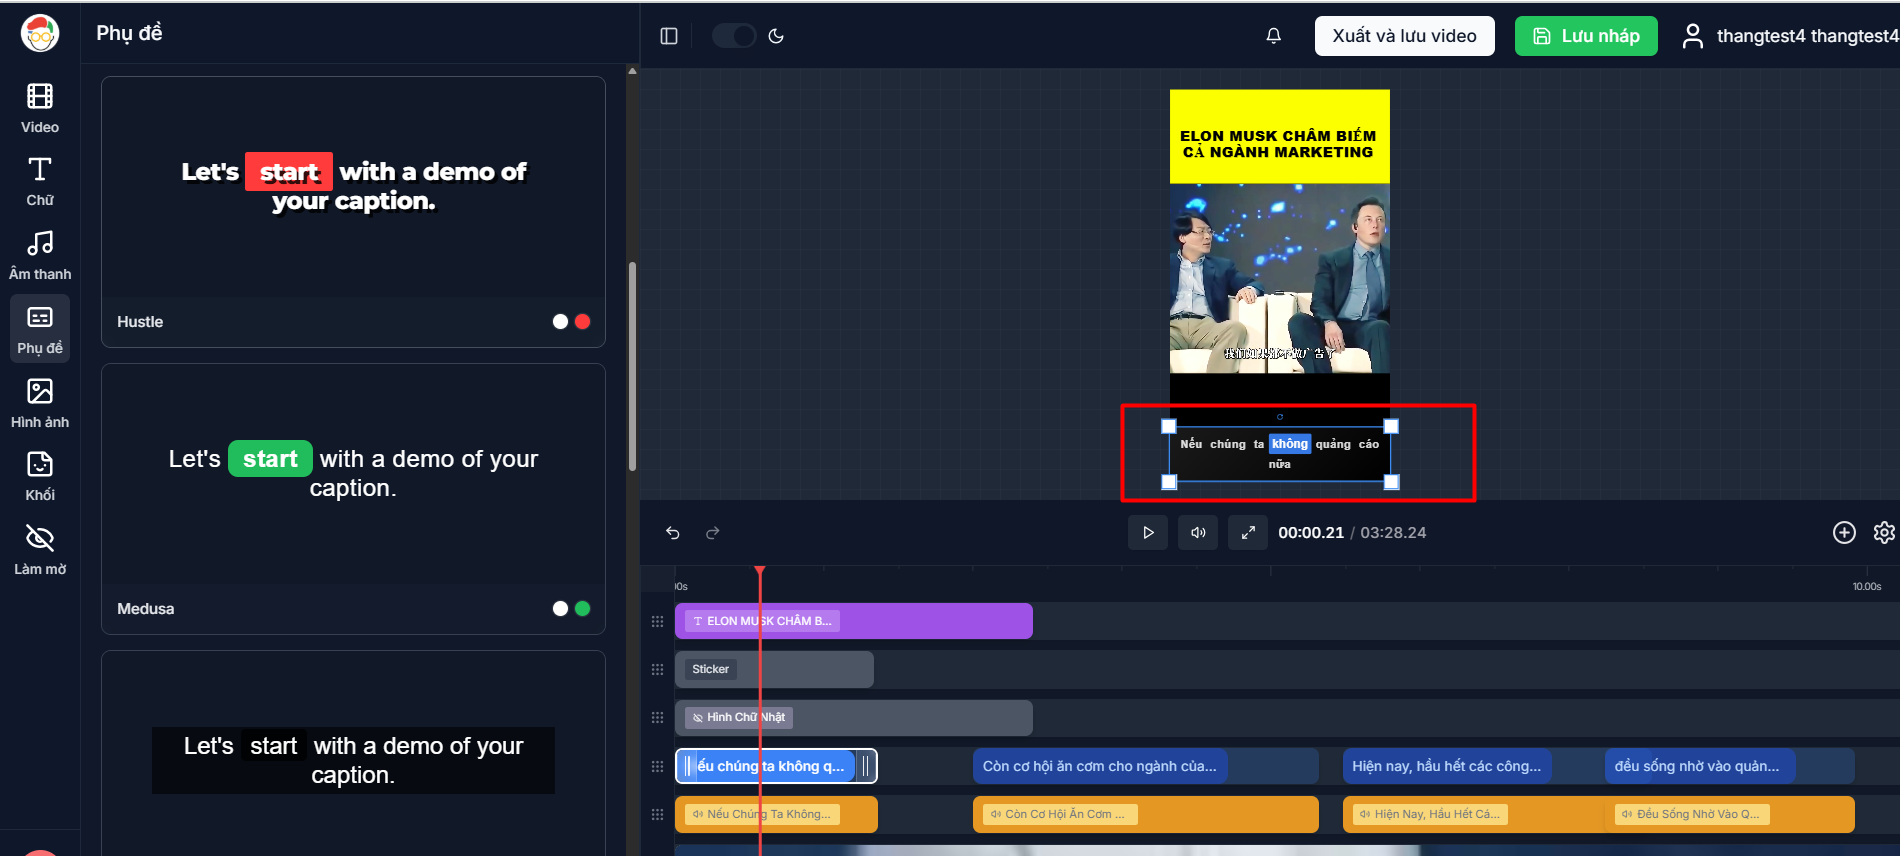Mute the preview volume

coord(1198,533)
